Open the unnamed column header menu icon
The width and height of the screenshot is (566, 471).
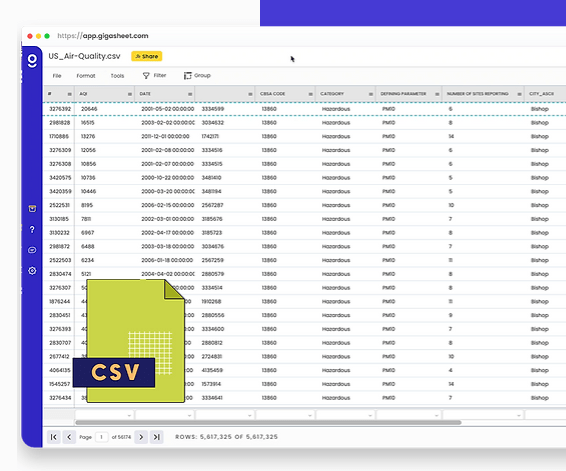[x=251, y=94]
